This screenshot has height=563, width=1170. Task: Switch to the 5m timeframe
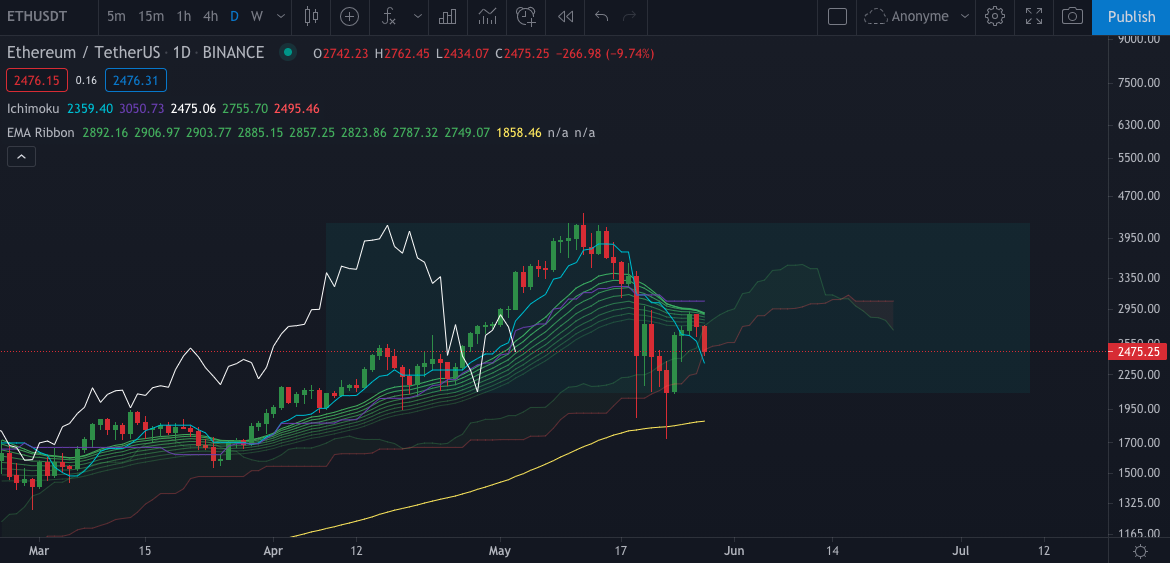tap(116, 16)
